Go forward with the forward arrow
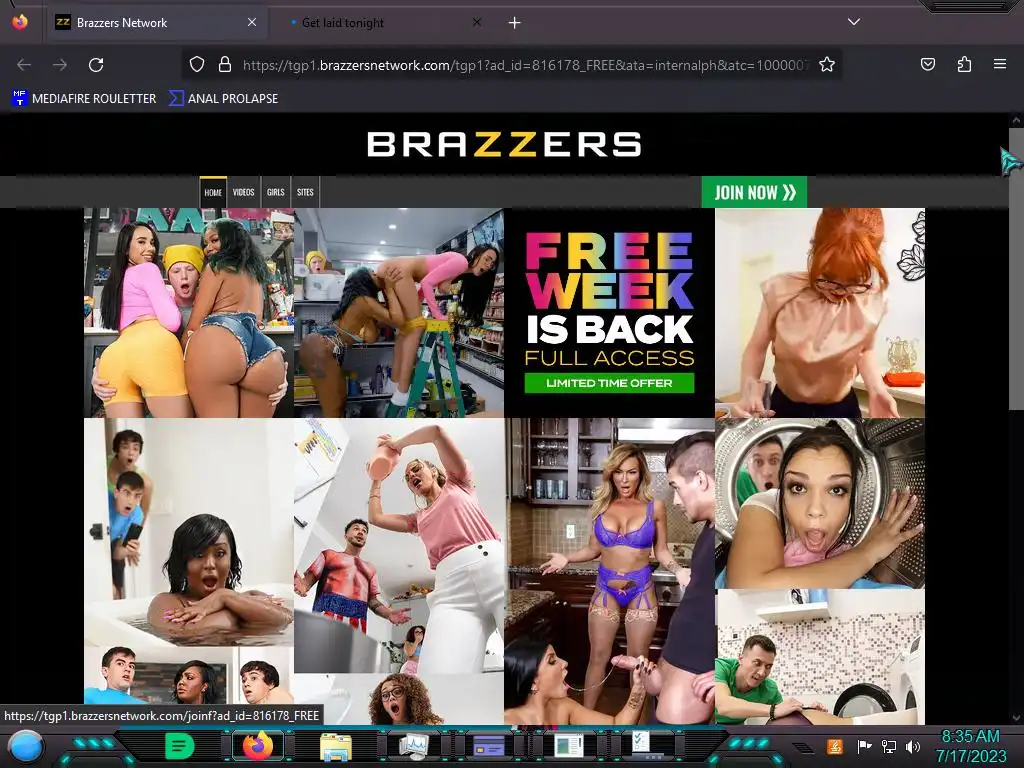The image size is (1024, 768). (60, 65)
